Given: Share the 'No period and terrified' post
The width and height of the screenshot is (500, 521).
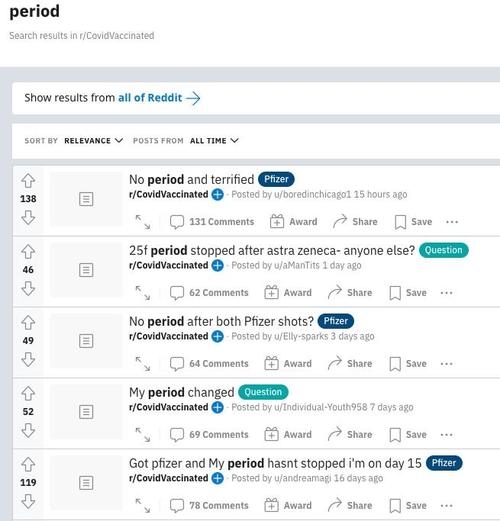Looking at the screenshot, I should (x=355, y=222).
